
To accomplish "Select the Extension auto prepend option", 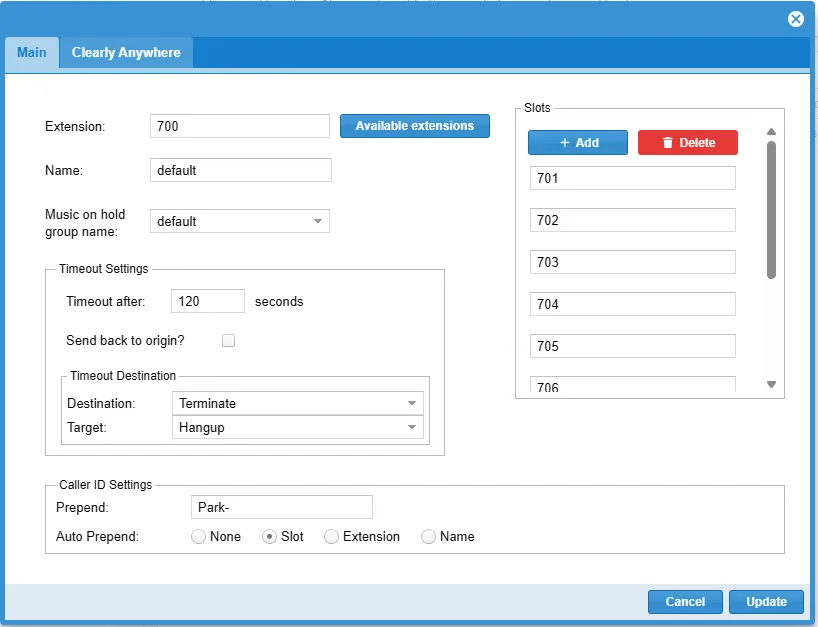I will click(x=331, y=536).
